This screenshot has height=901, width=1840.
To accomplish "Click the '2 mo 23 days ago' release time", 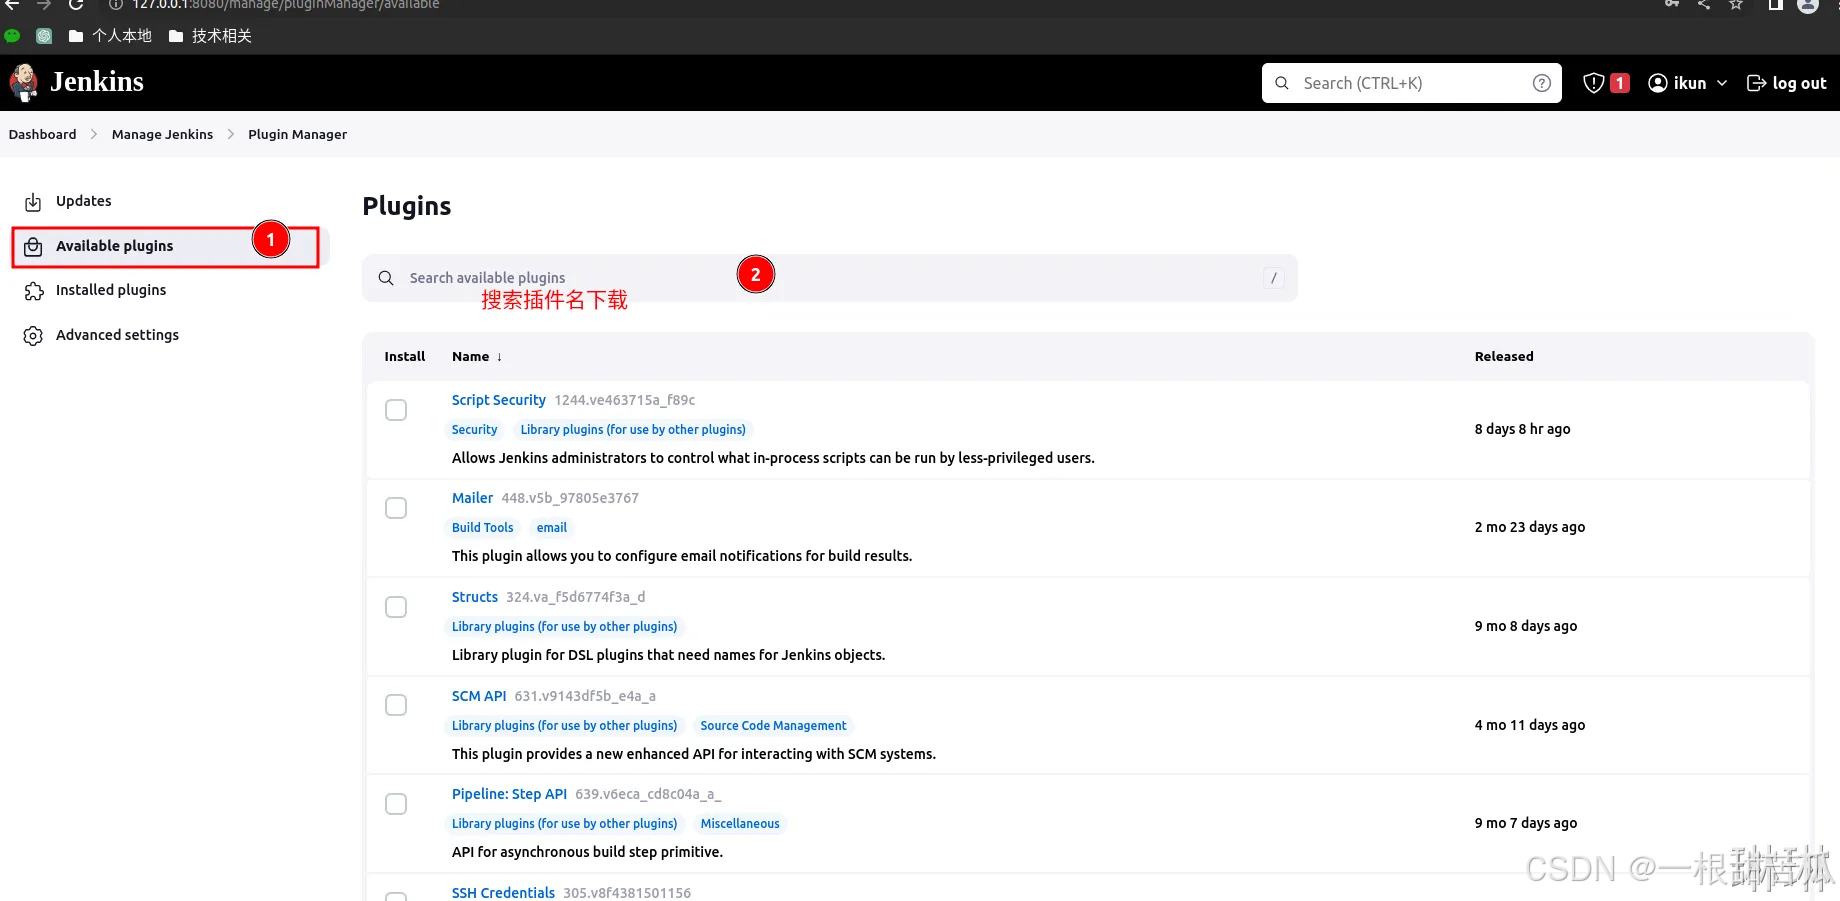I will tap(1530, 527).
